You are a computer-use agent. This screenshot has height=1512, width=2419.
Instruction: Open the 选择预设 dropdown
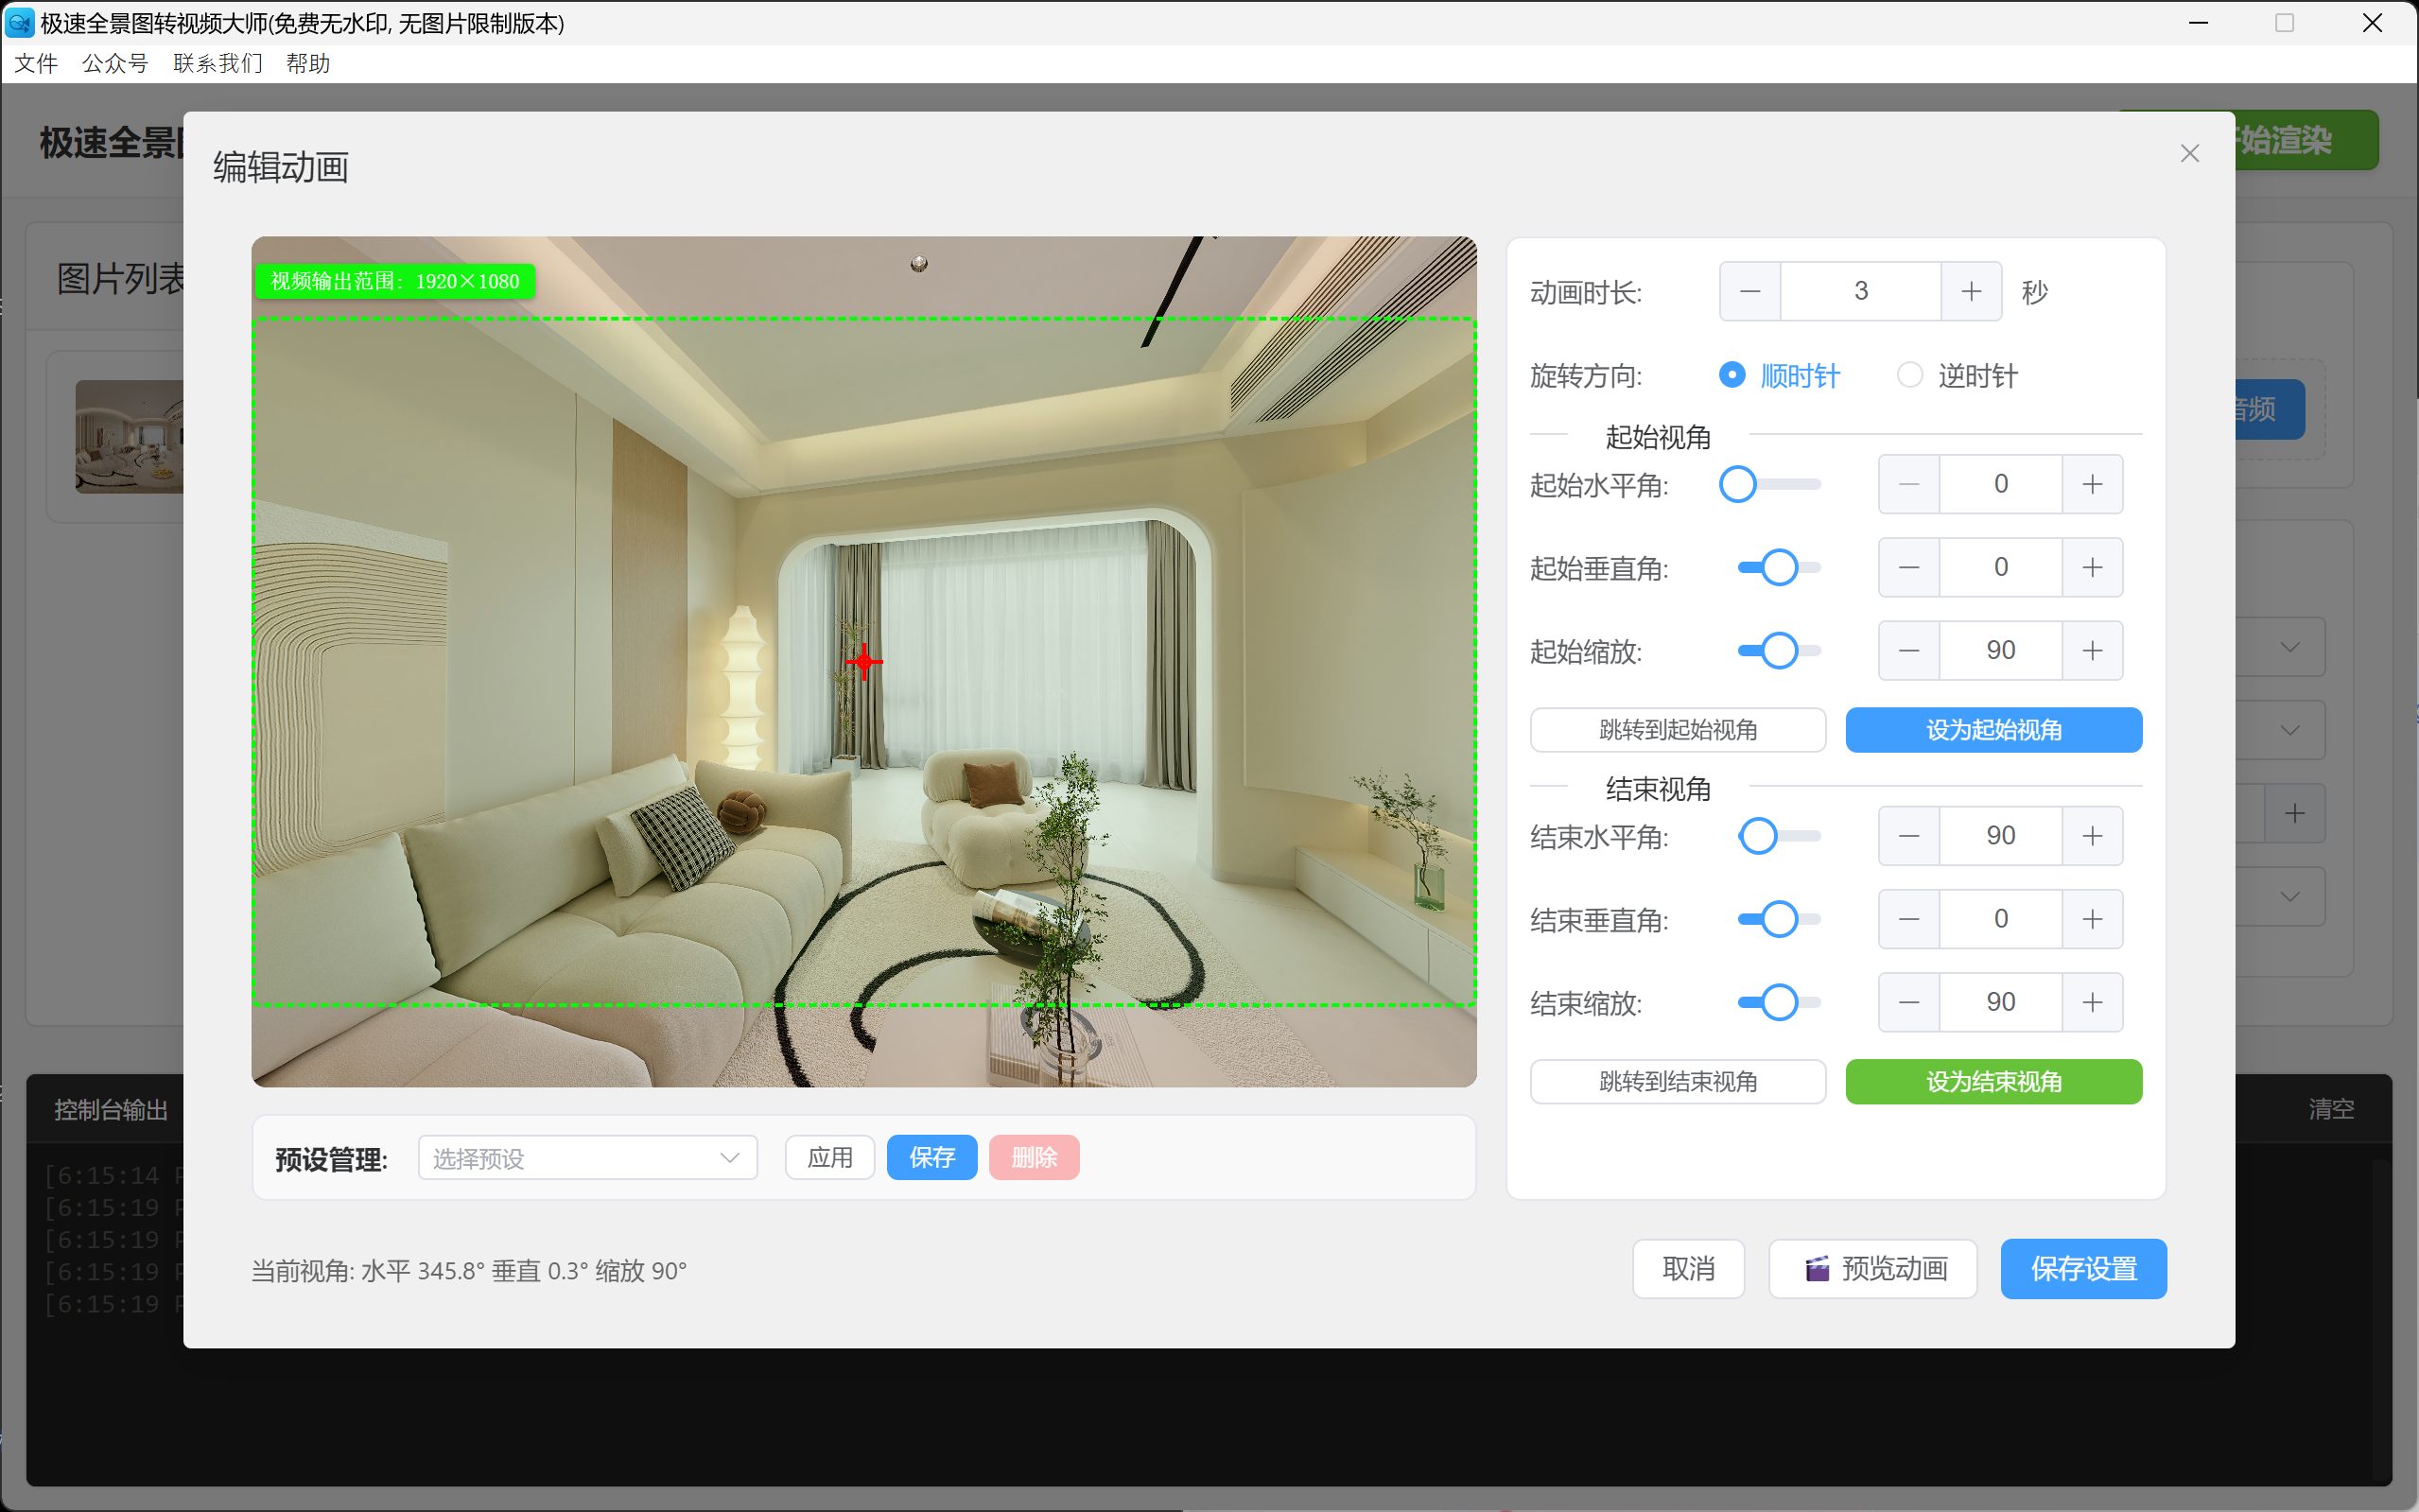coord(587,1158)
